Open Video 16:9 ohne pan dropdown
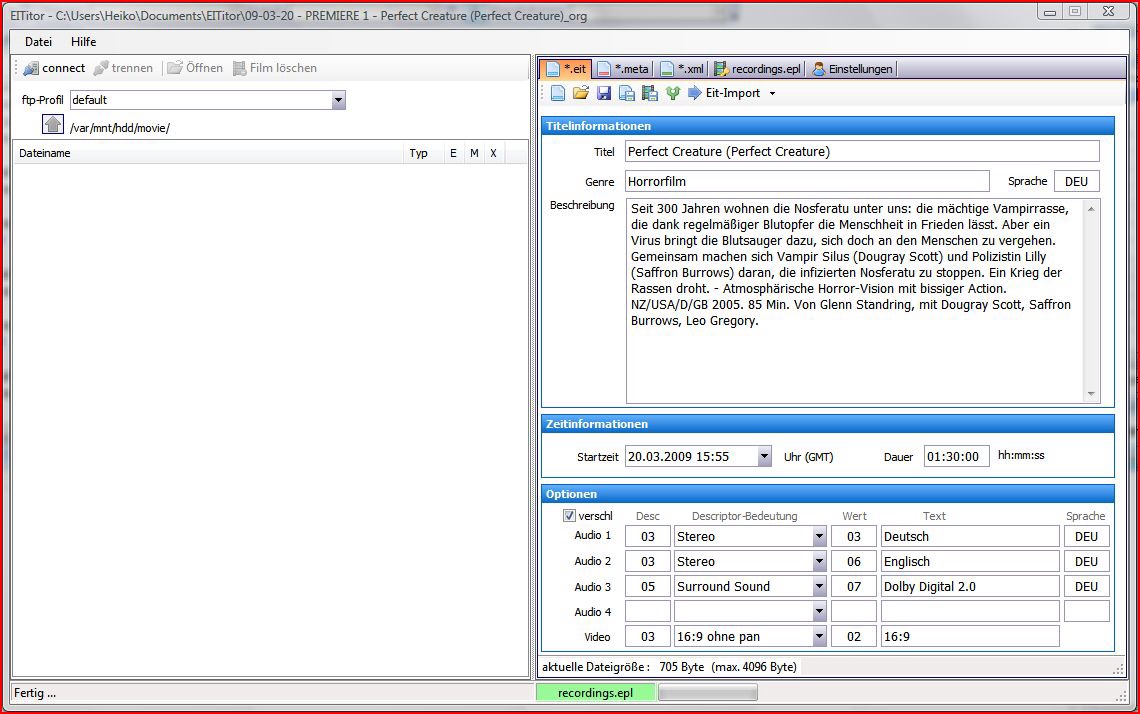Image resolution: width=1140 pixels, height=714 pixels. (819, 637)
